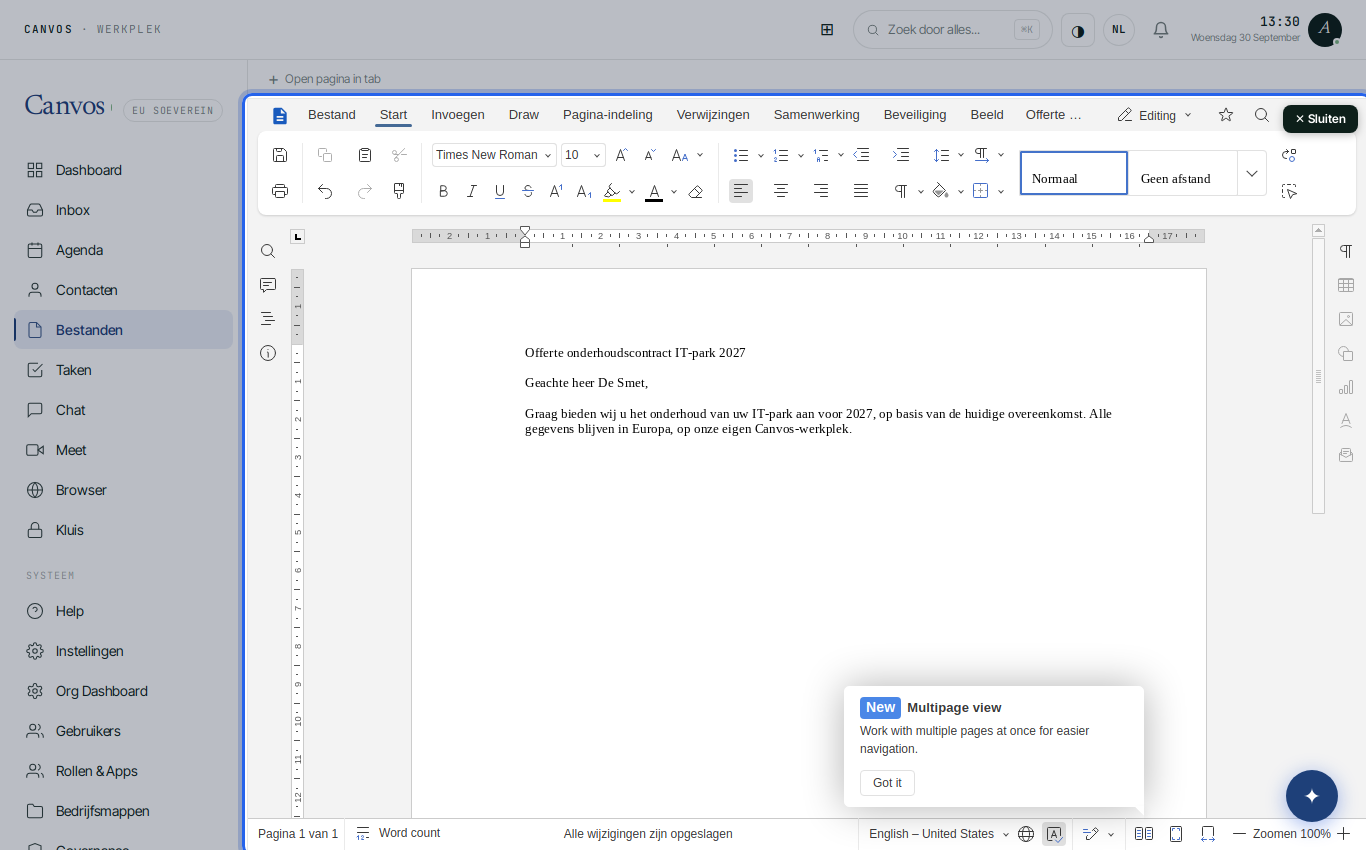Print the document using the printer icon

[x=280, y=191]
